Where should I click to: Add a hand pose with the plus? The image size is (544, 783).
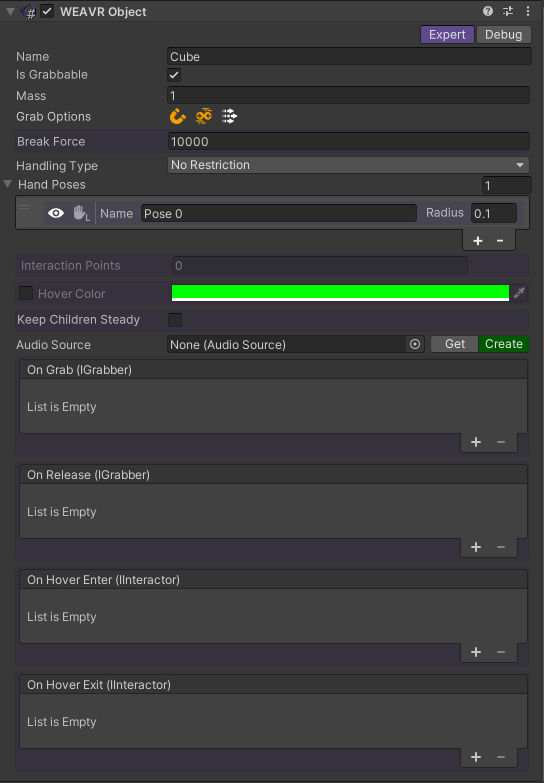478,241
